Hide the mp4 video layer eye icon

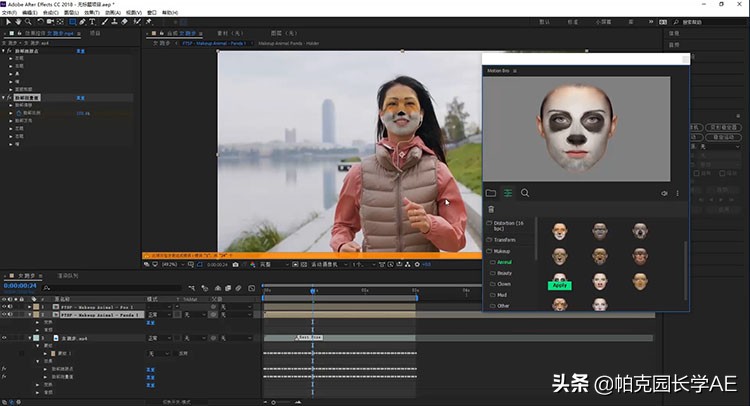[4, 338]
